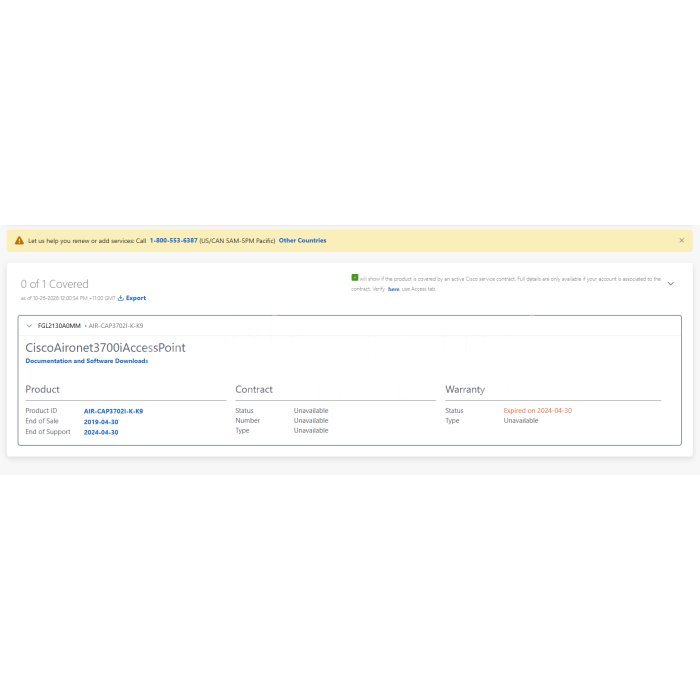Export the coverage results
The width and height of the screenshot is (700, 700).
(x=136, y=298)
